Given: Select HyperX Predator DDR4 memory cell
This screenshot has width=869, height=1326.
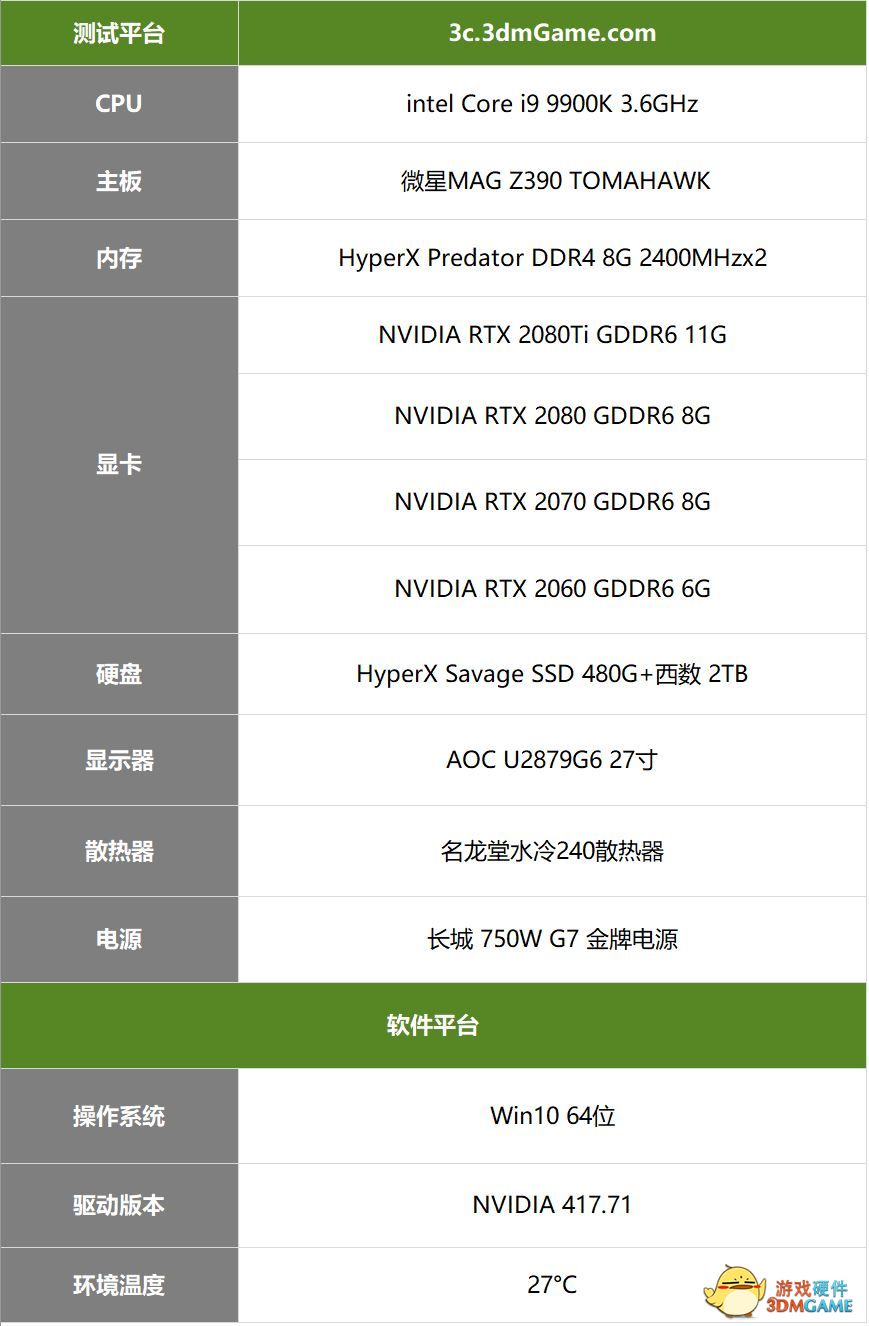Looking at the screenshot, I should click(552, 258).
